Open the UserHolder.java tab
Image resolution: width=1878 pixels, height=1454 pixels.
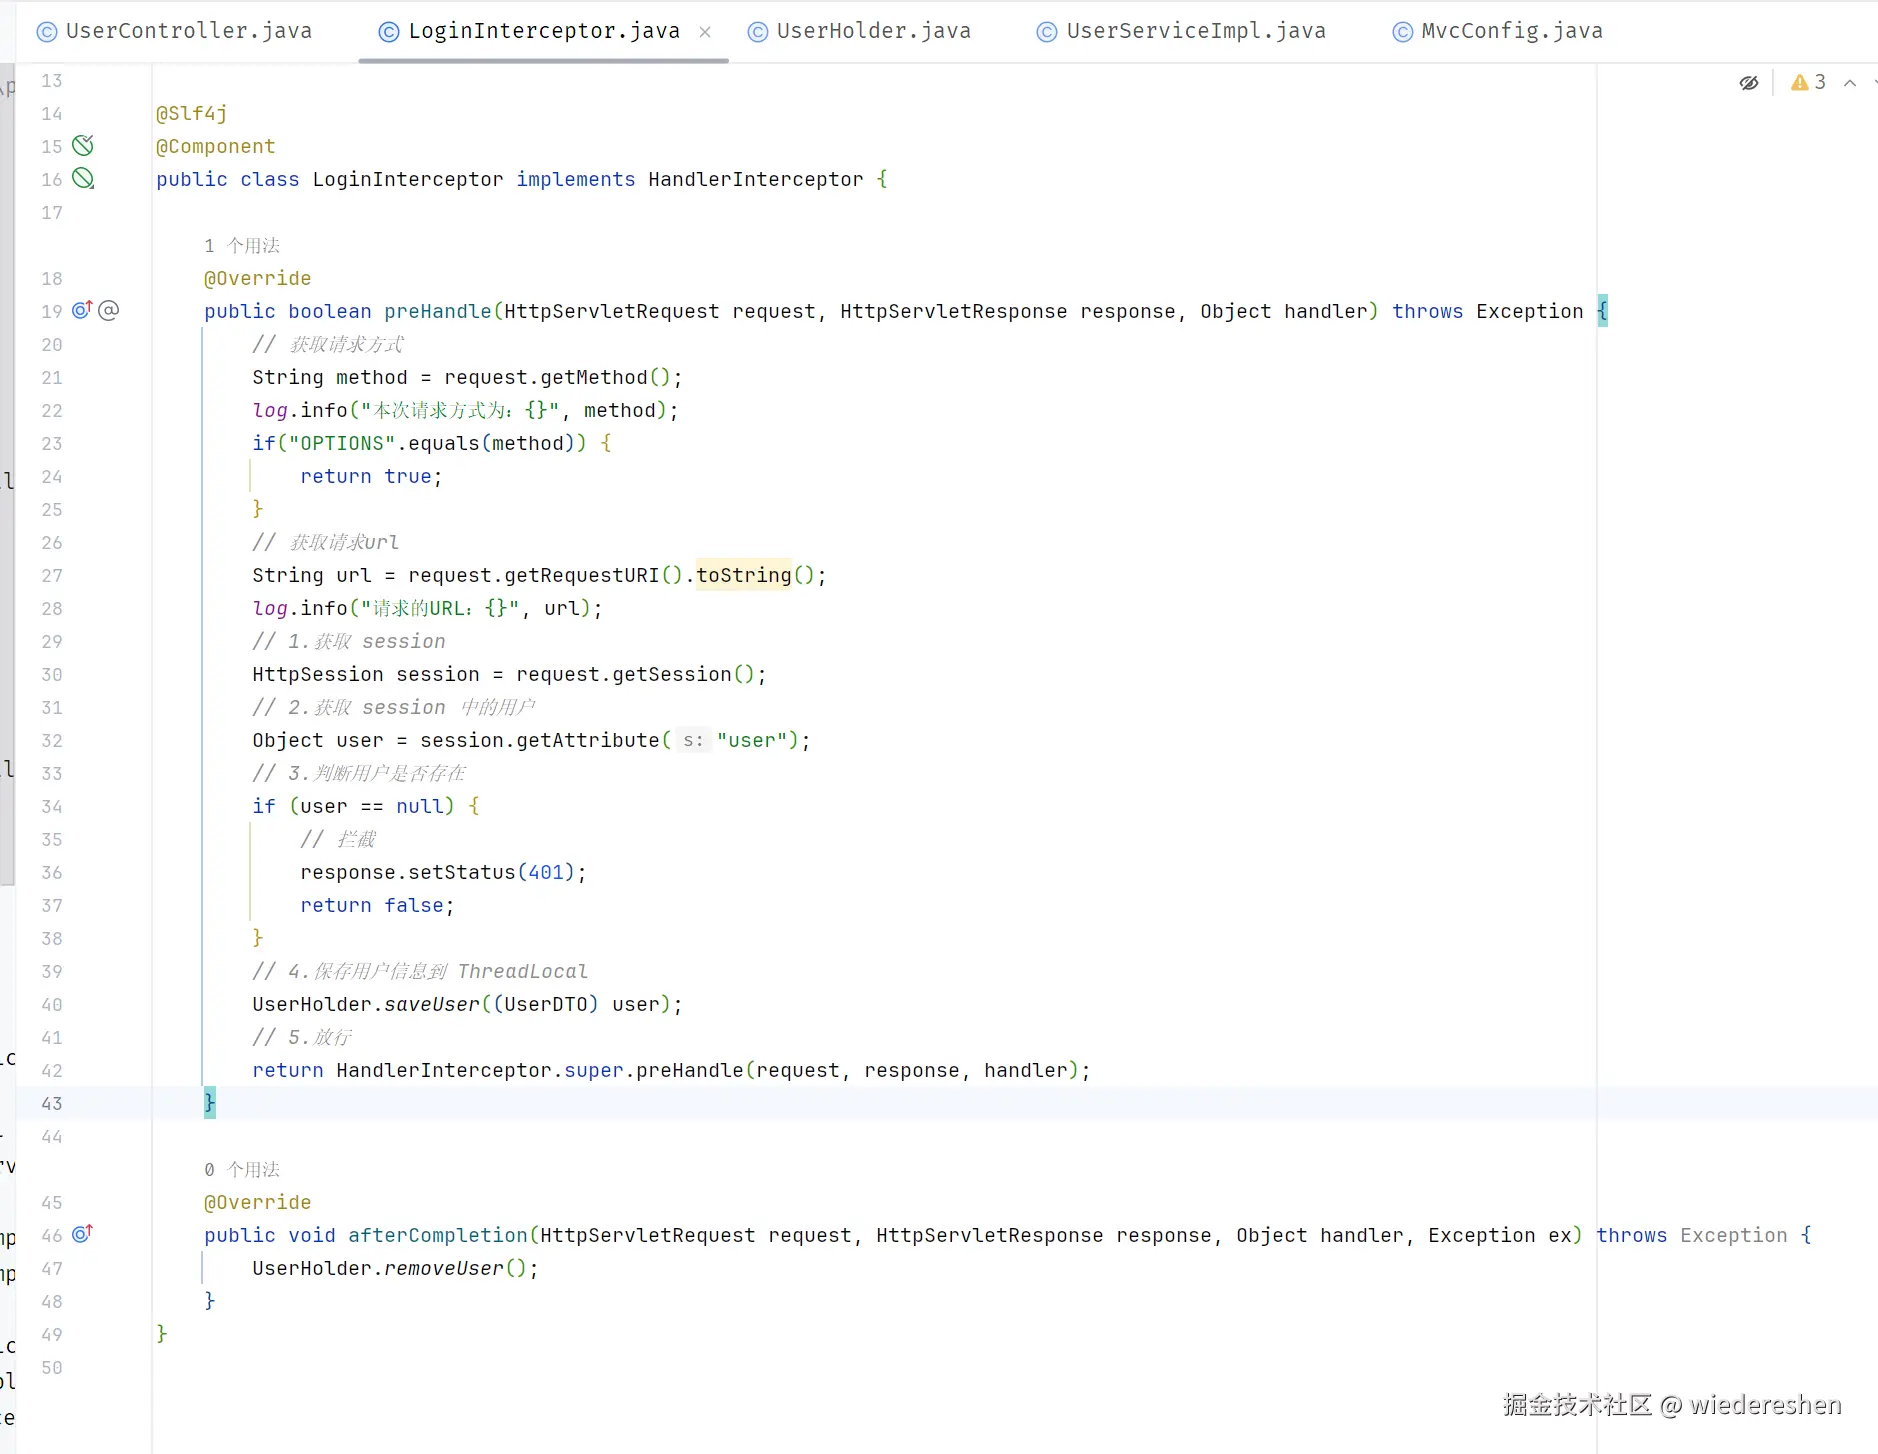click(x=859, y=31)
